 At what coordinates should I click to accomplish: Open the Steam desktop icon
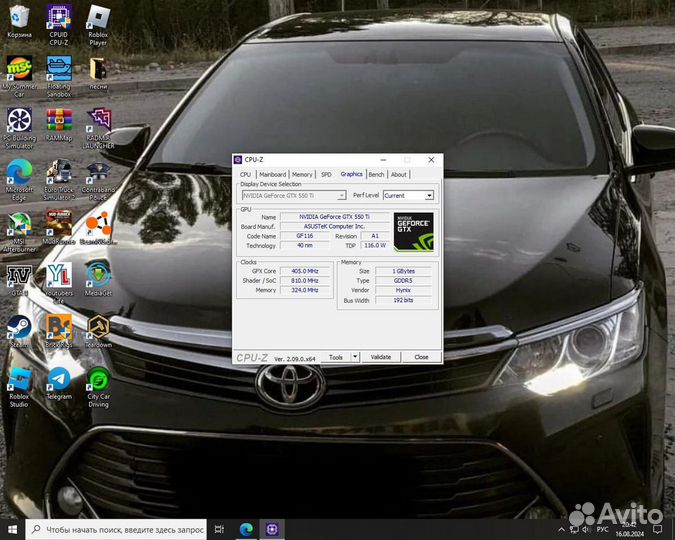tap(19, 327)
